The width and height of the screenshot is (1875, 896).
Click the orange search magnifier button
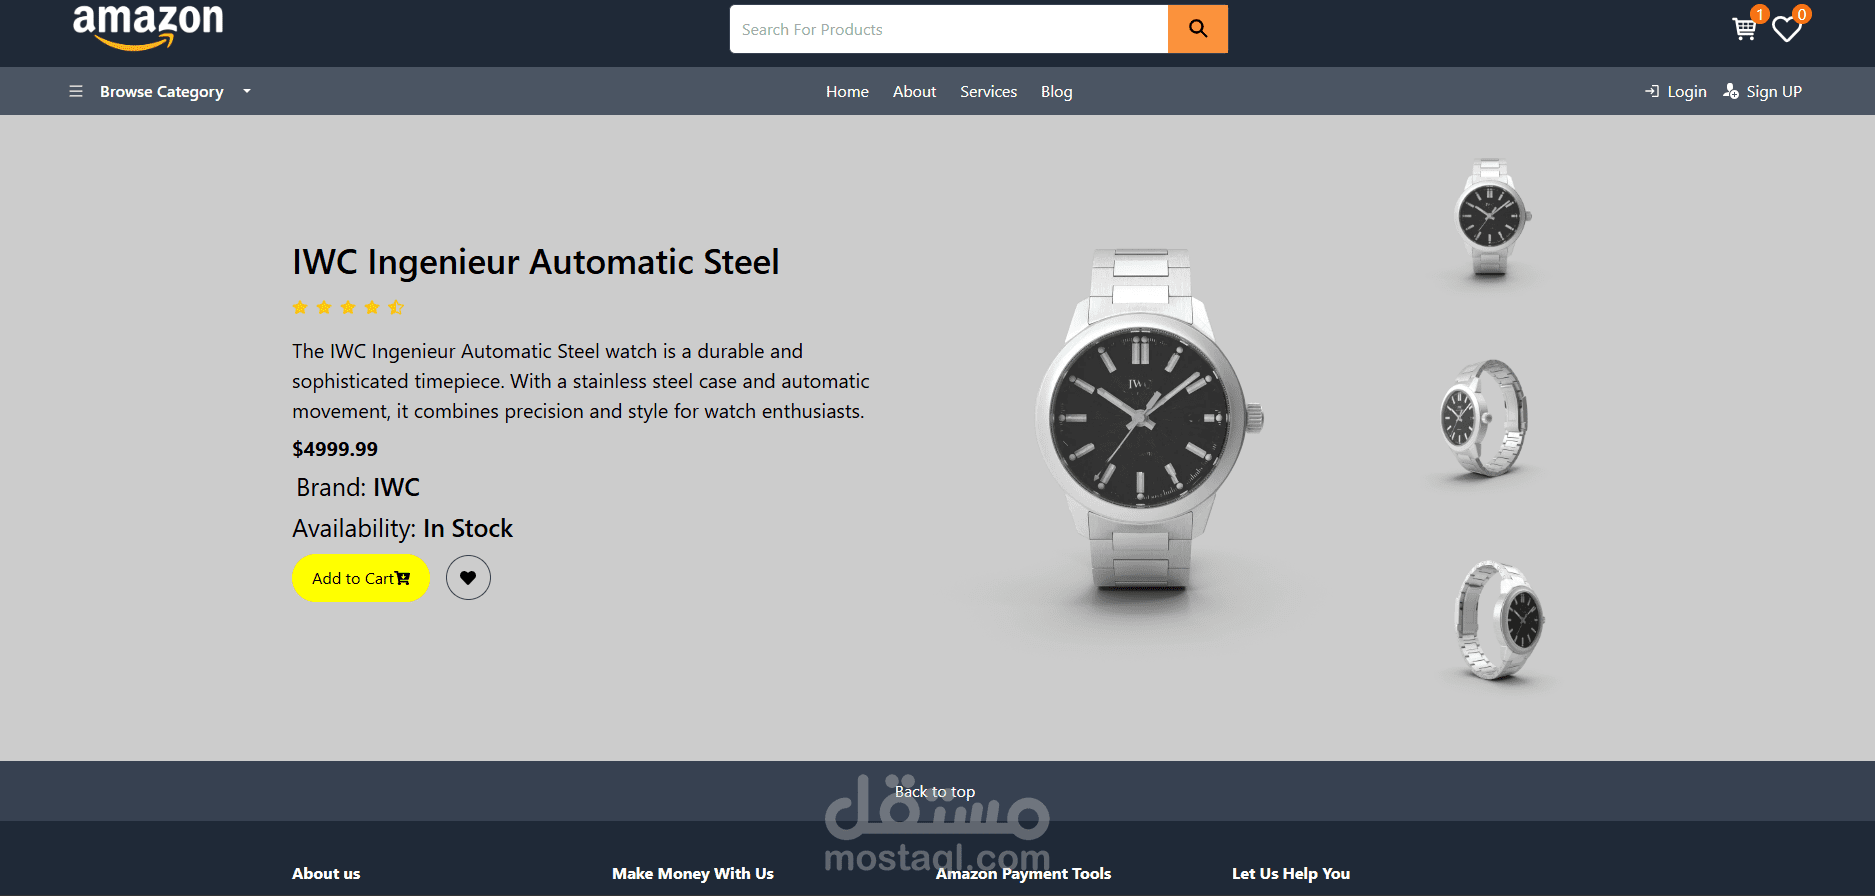[x=1198, y=29]
